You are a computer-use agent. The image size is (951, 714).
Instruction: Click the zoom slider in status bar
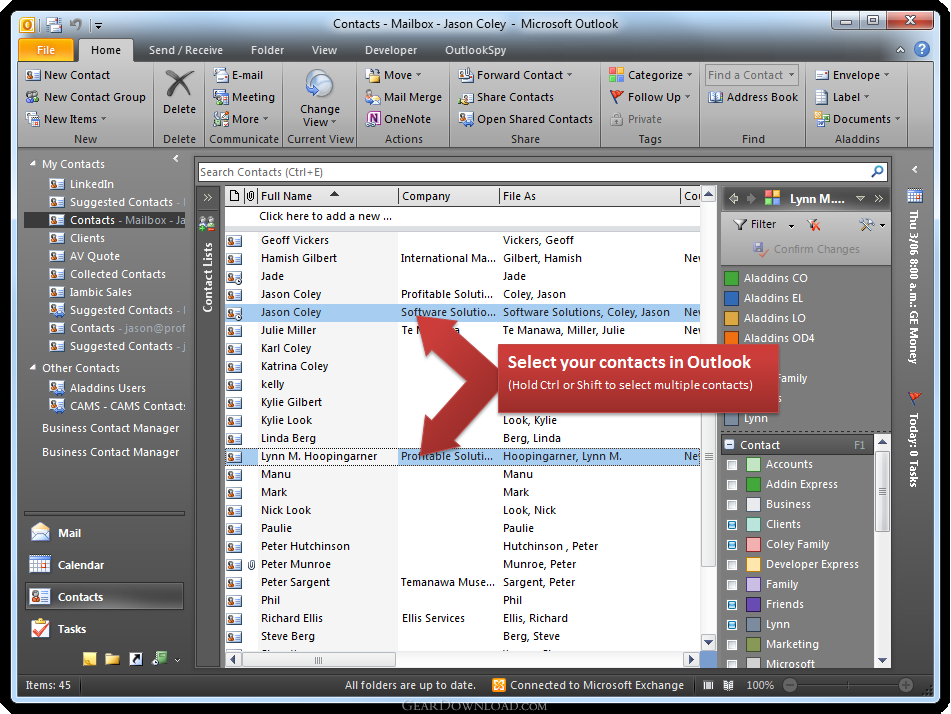(847, 685)
